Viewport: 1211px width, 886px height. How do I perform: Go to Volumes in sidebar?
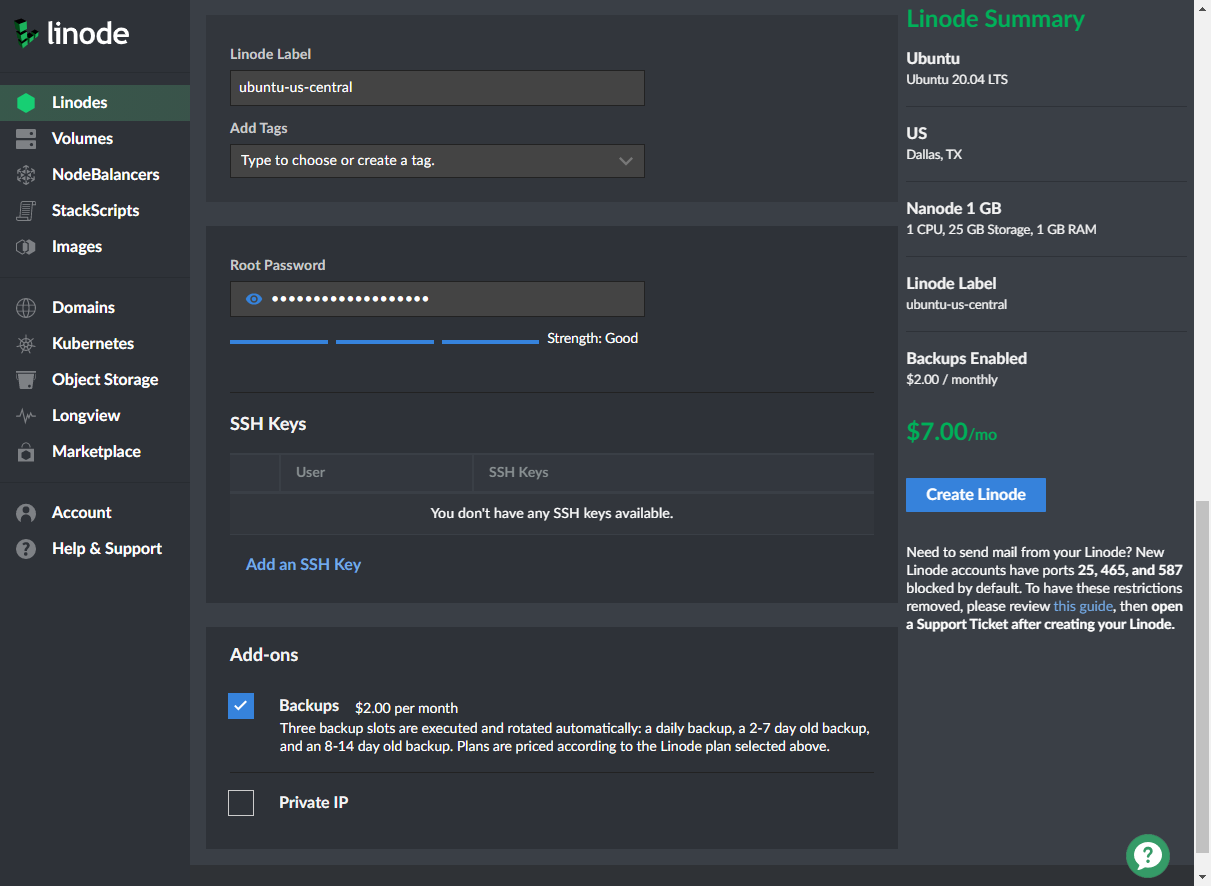[95, 139]
